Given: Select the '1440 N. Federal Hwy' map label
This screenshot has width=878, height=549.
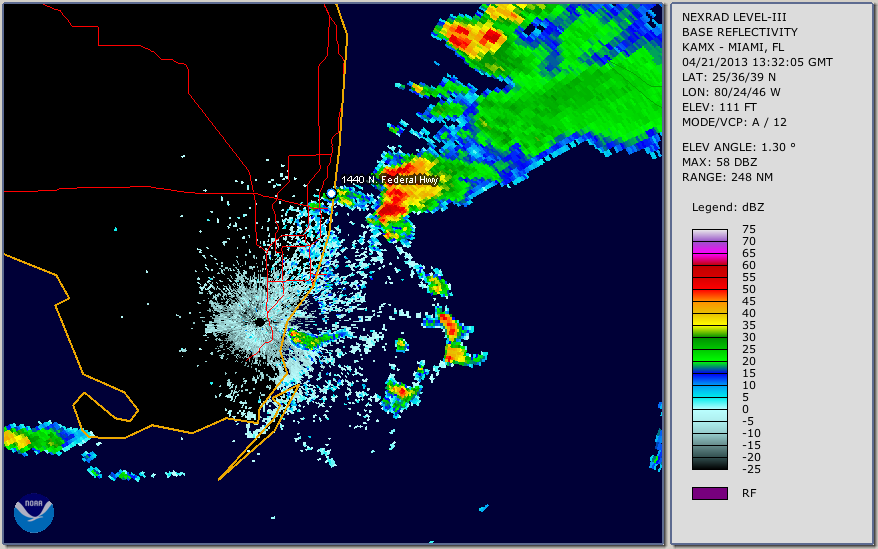Looking at the screenshot, I should pos(390,179).
